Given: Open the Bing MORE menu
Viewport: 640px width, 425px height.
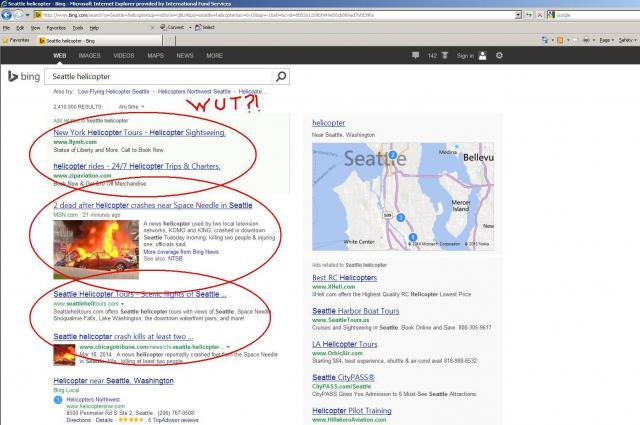Looking at the screenshot, I should pyautogui.click(x=214, y=56).
